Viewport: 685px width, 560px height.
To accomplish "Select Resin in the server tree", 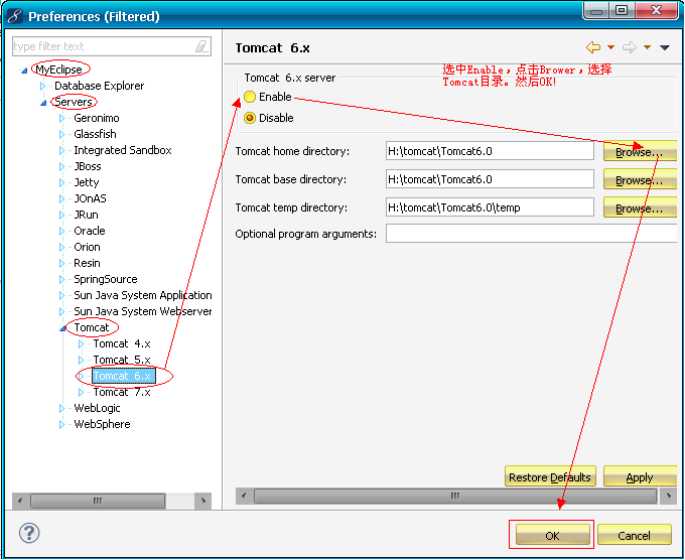I will pyautogui.click(x=87, y=263).
